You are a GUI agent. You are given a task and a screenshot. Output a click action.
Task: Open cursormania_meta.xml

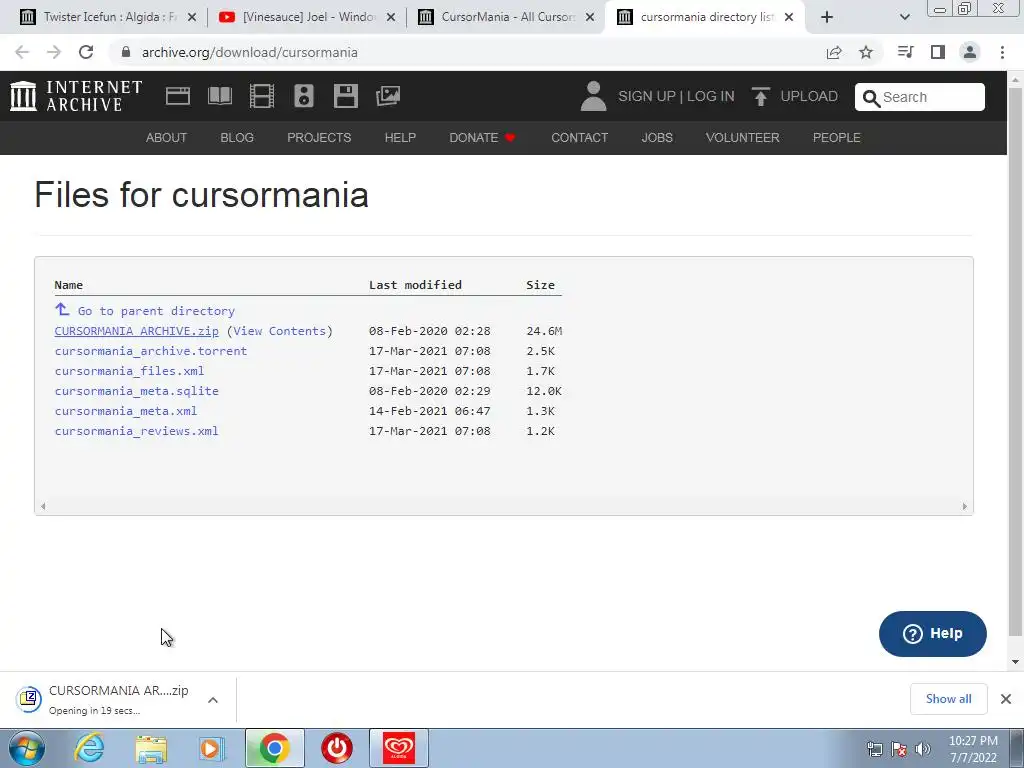click(125, 411)
